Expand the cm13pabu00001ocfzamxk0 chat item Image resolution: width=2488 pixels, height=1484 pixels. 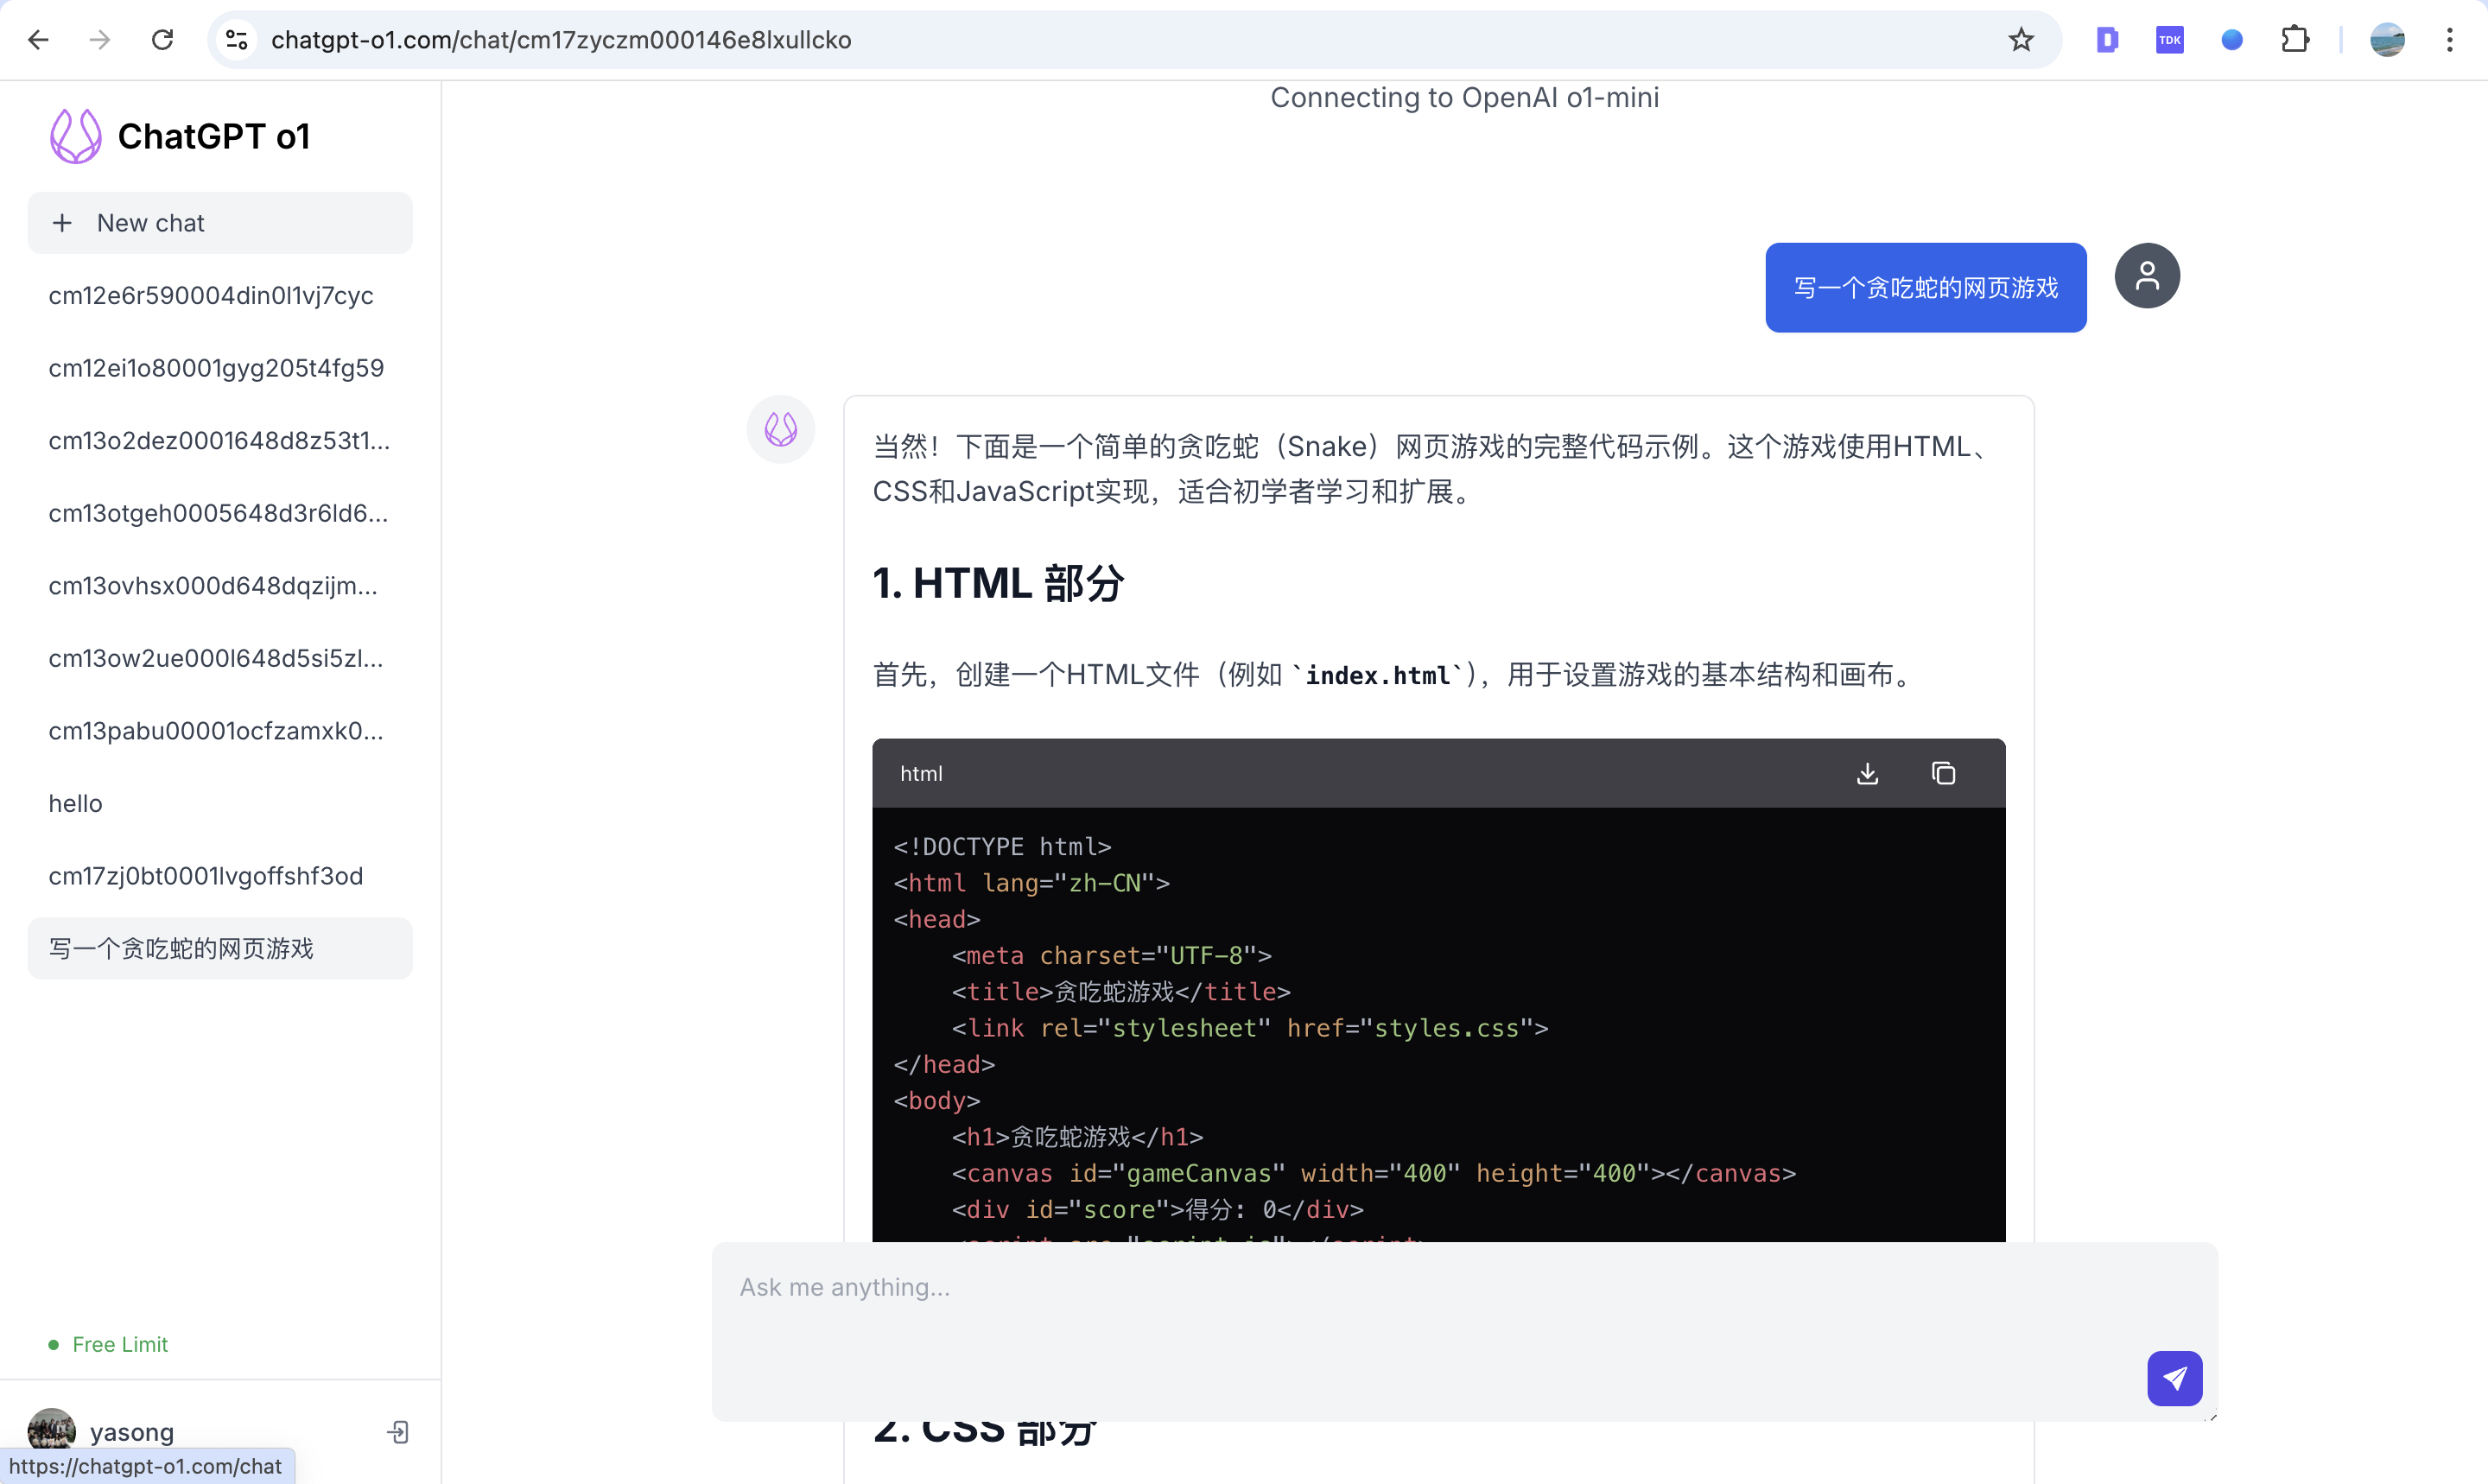(x=221, y=732)
